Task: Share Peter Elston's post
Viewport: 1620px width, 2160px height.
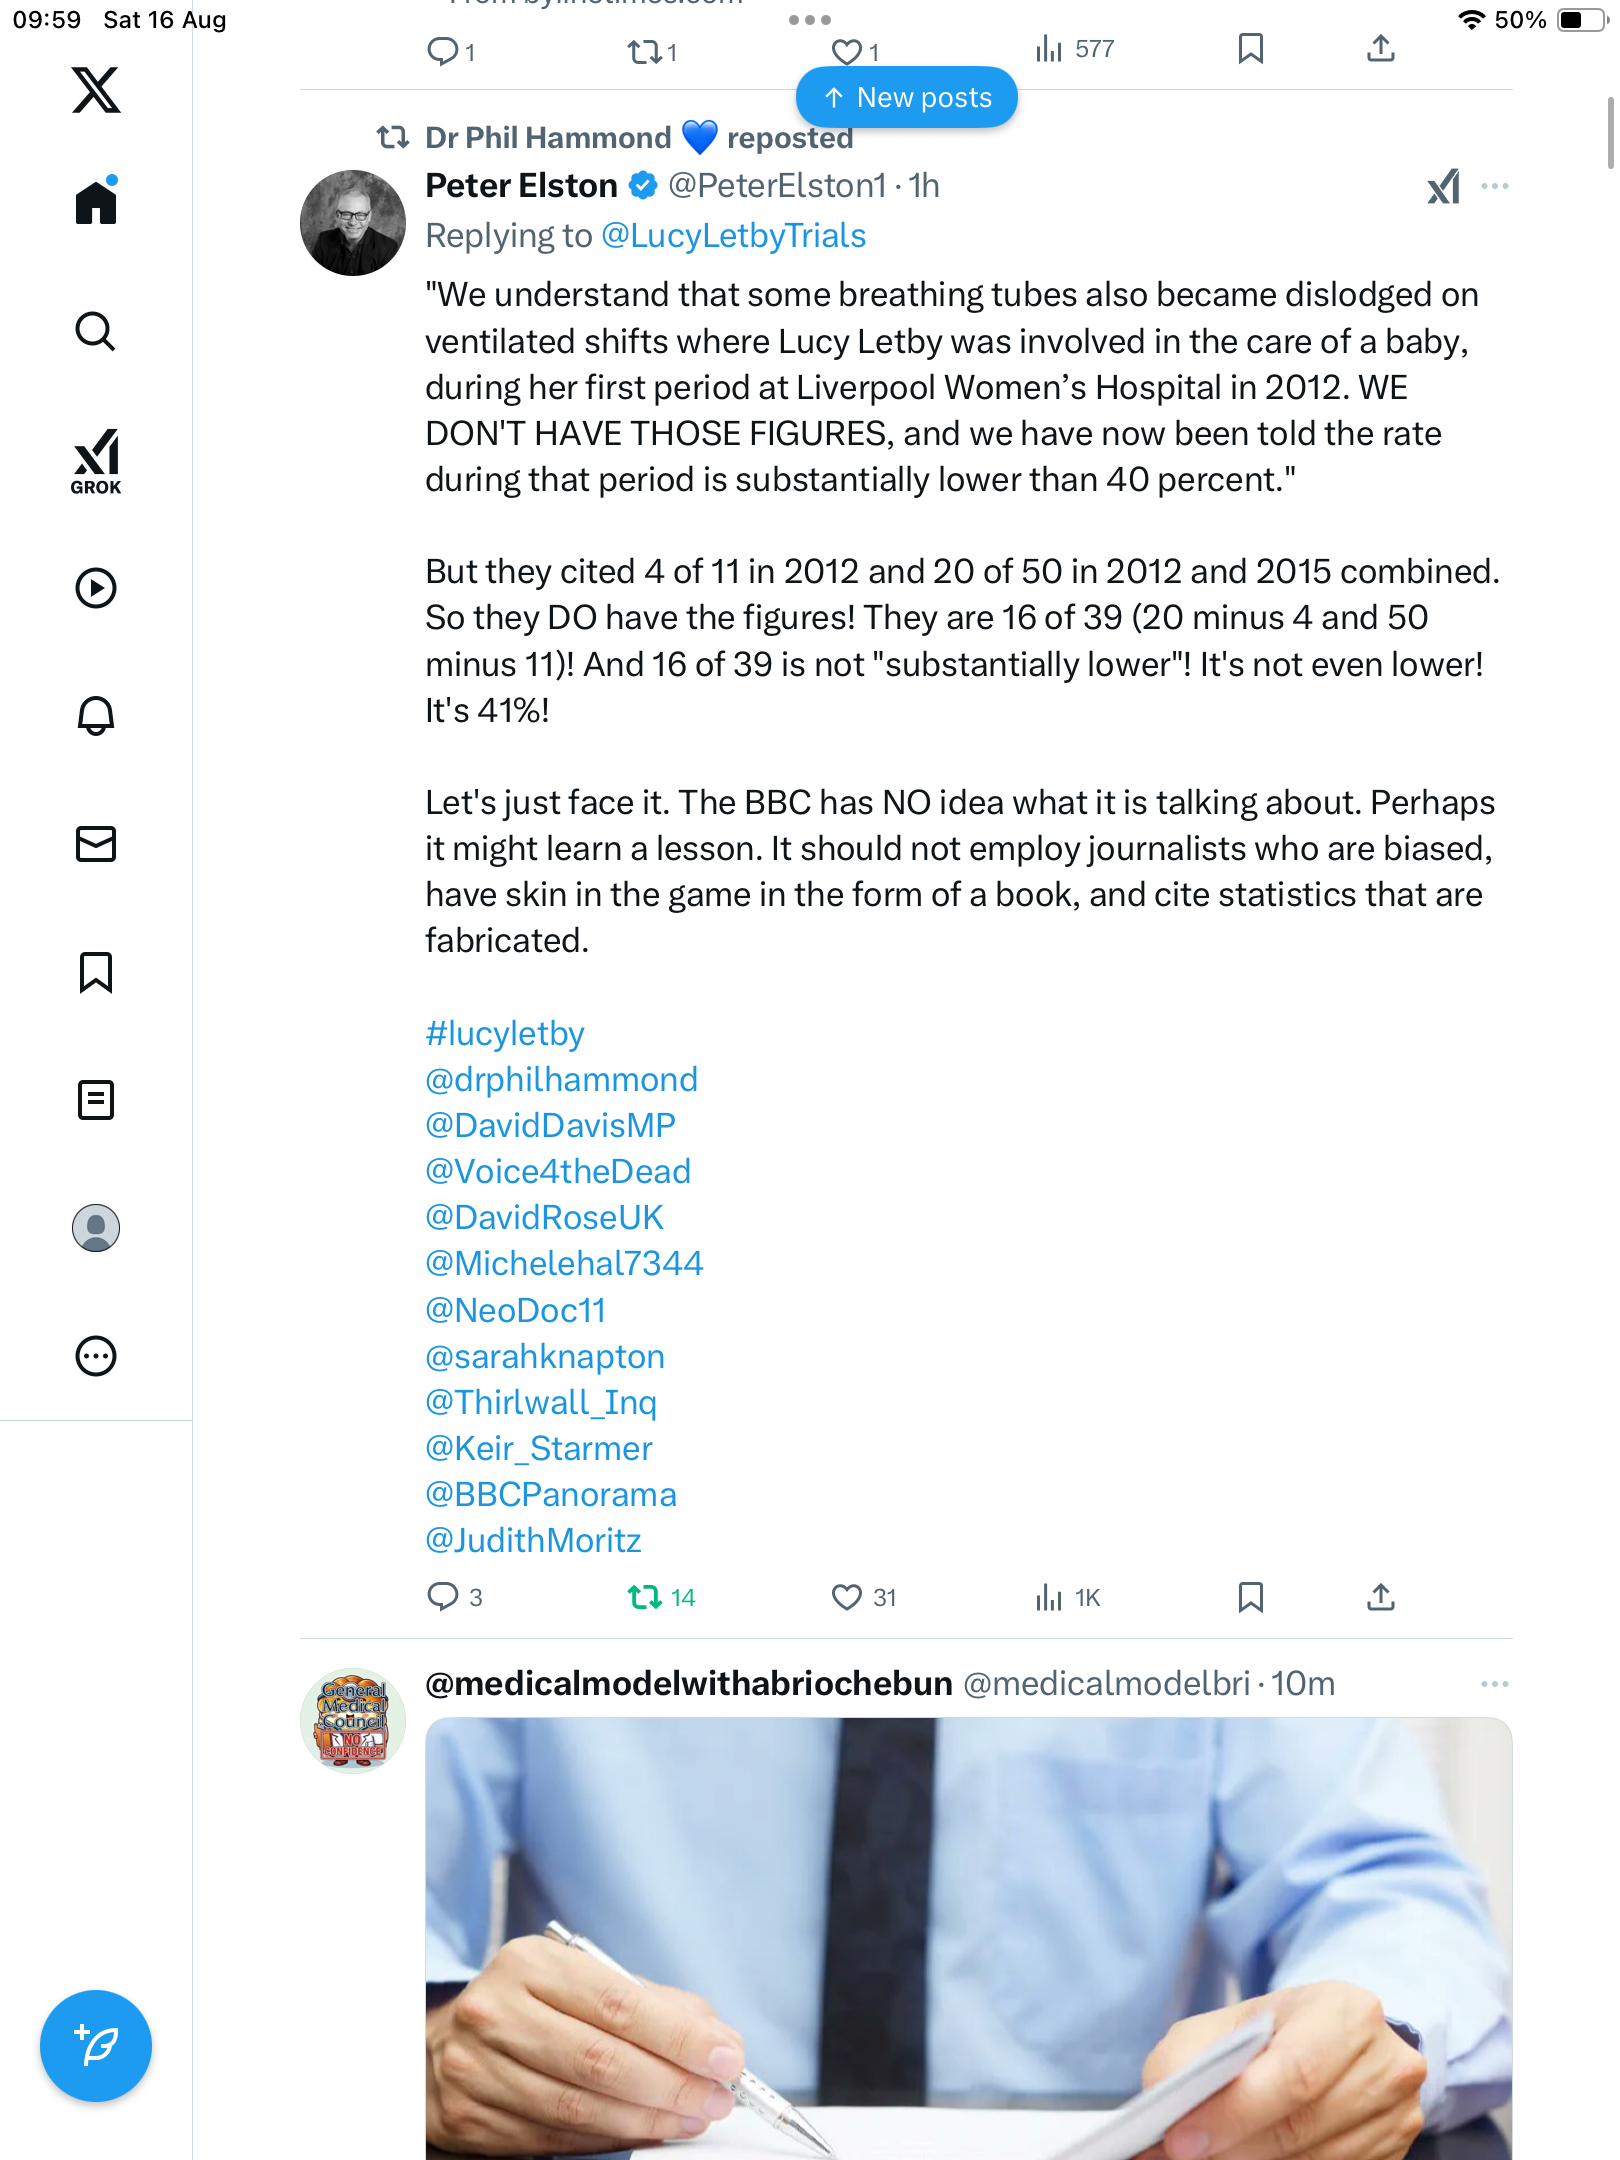Action: pyautogui.click(x=1380, y=1597)
